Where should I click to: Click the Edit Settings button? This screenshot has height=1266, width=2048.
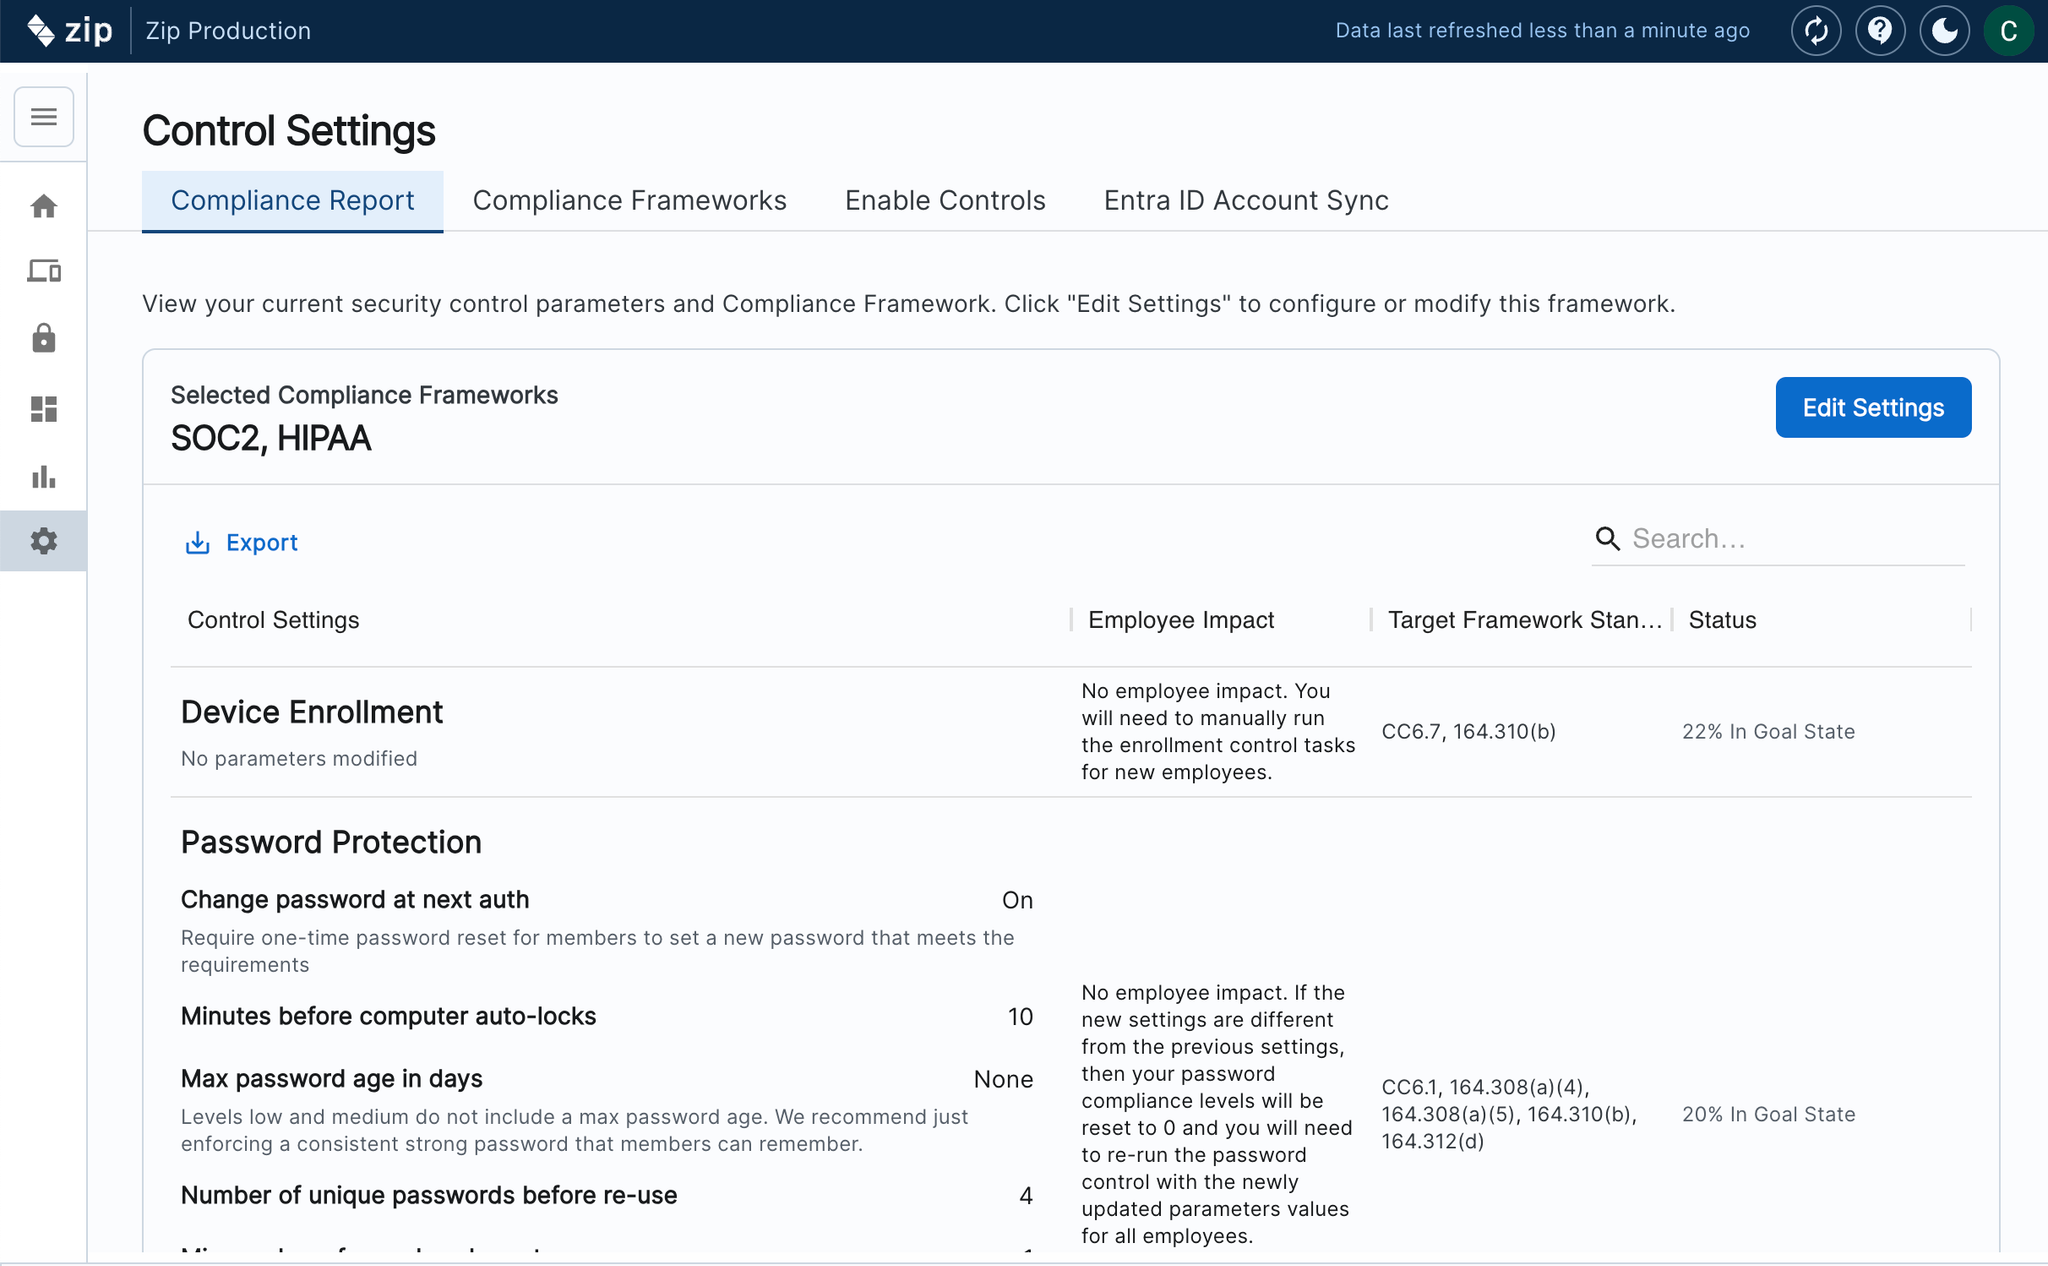coord(1873,407)
